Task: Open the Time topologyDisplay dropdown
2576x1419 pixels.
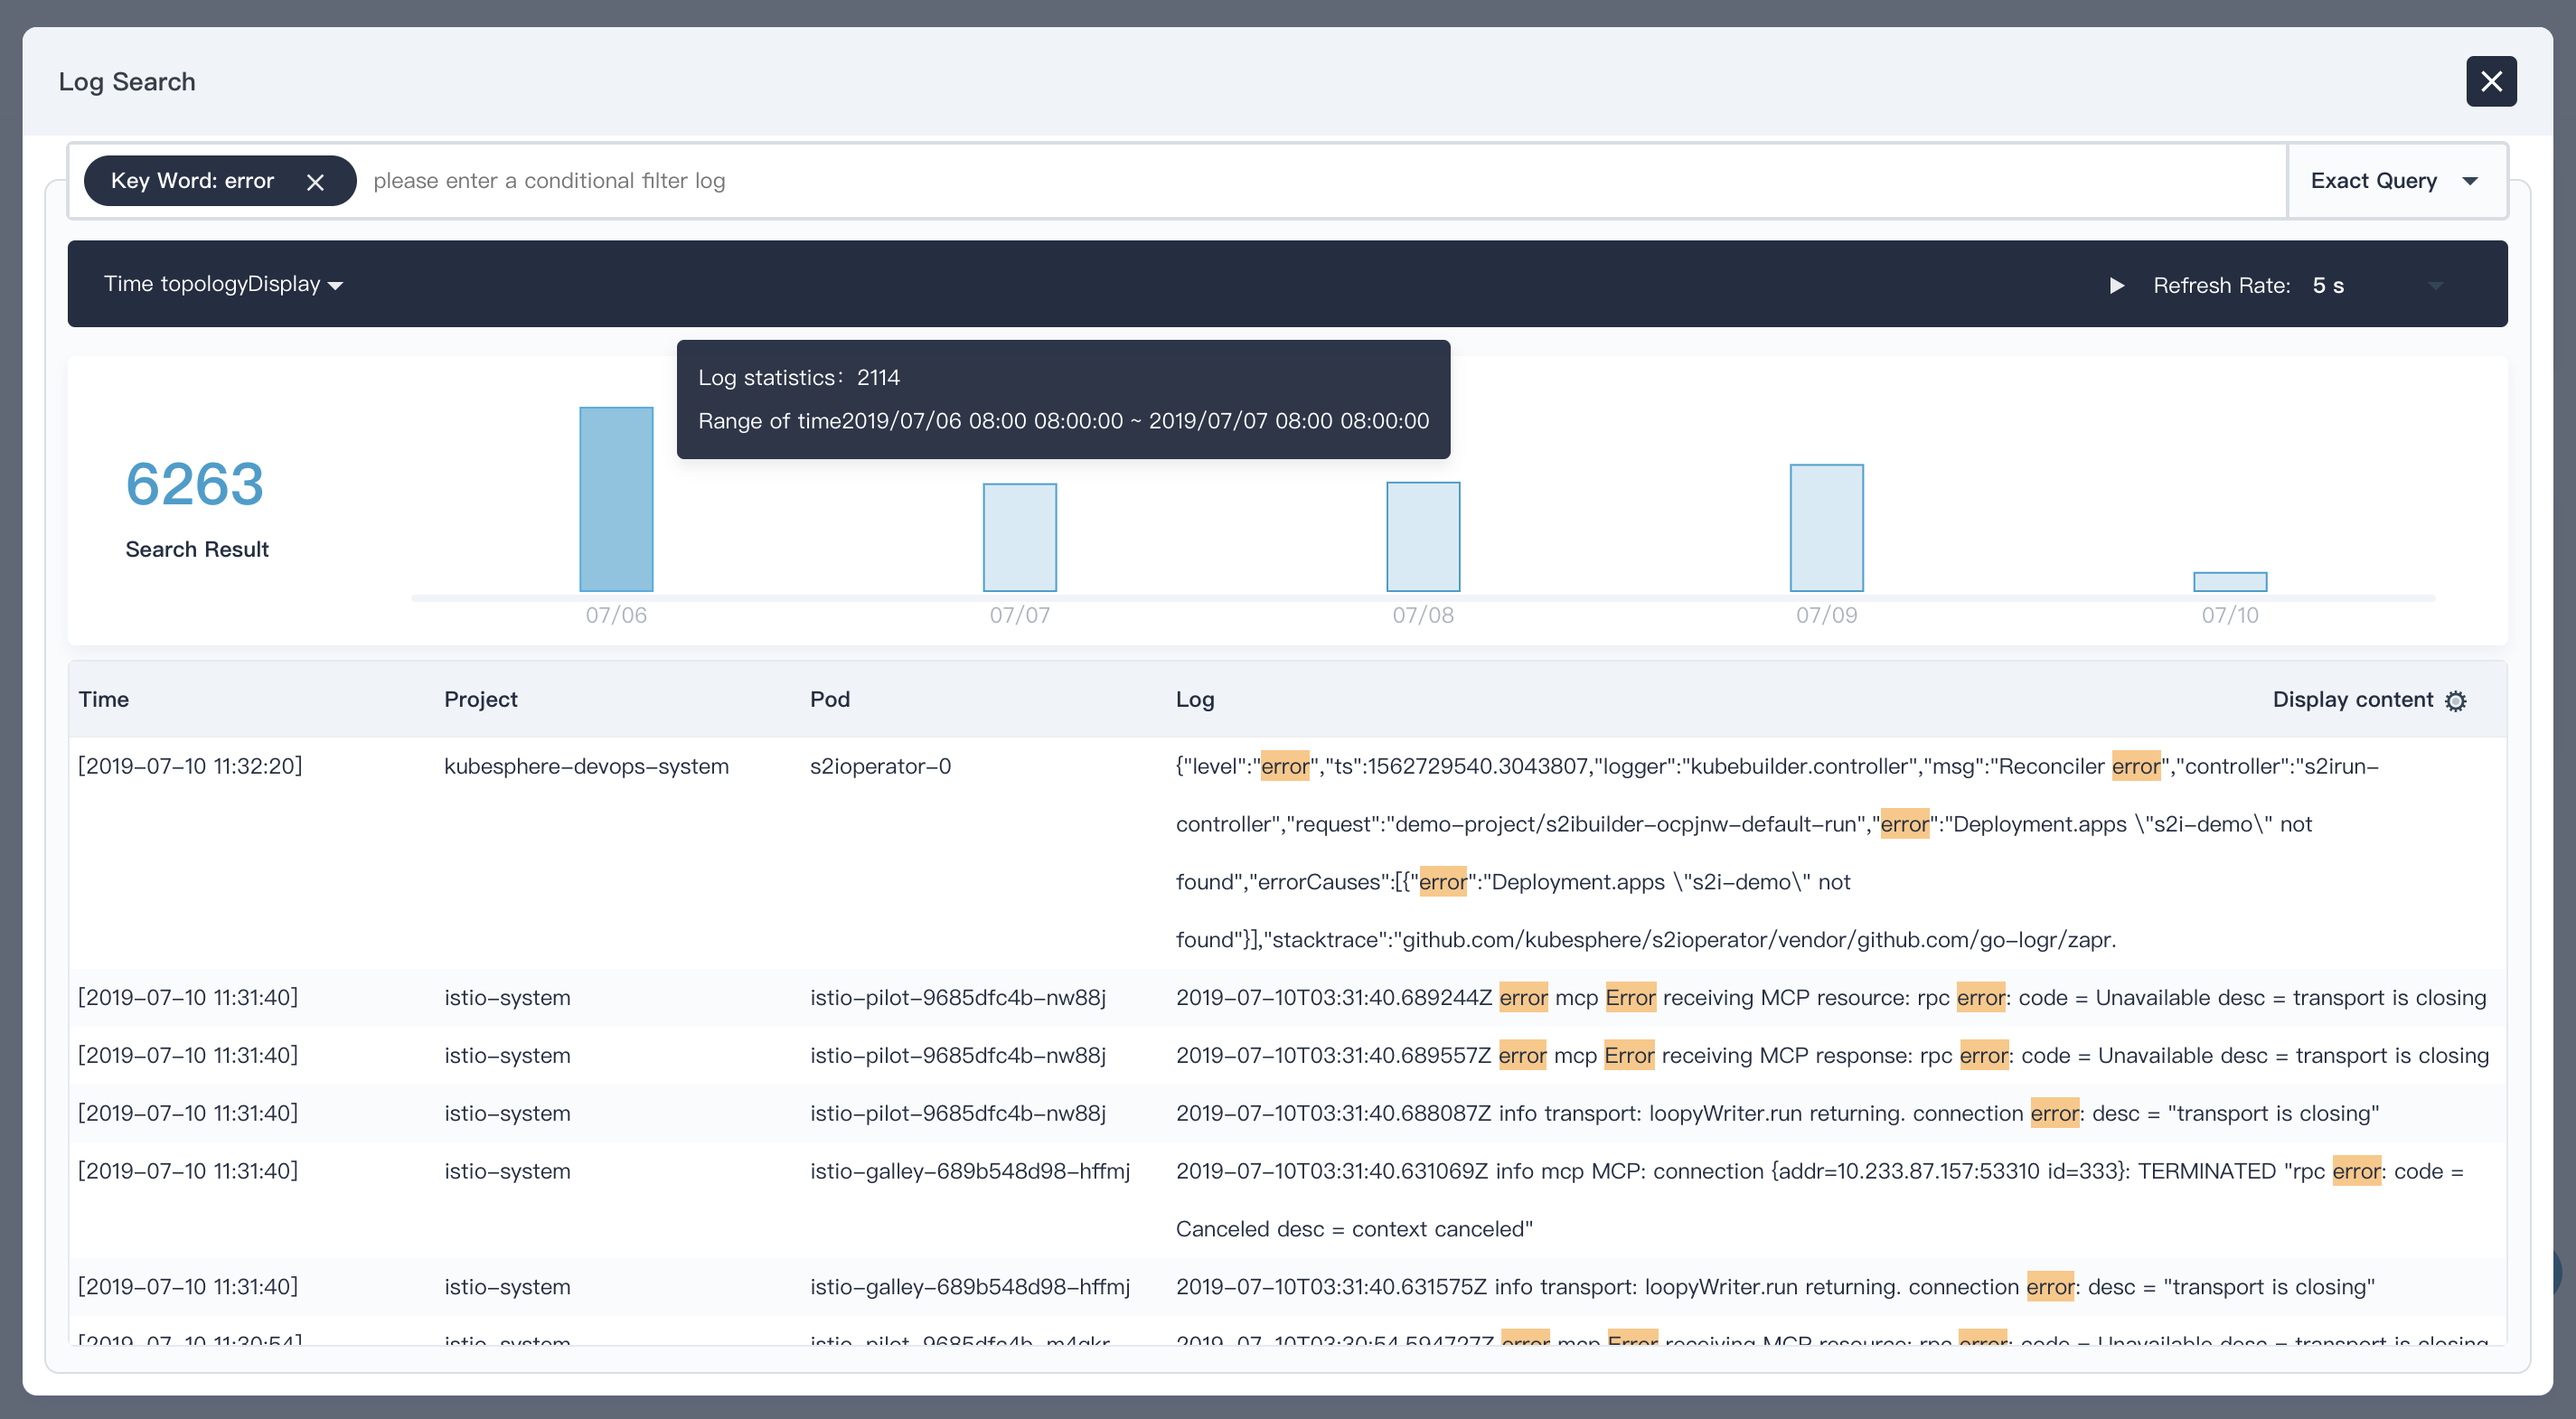Action: [223, 284]
